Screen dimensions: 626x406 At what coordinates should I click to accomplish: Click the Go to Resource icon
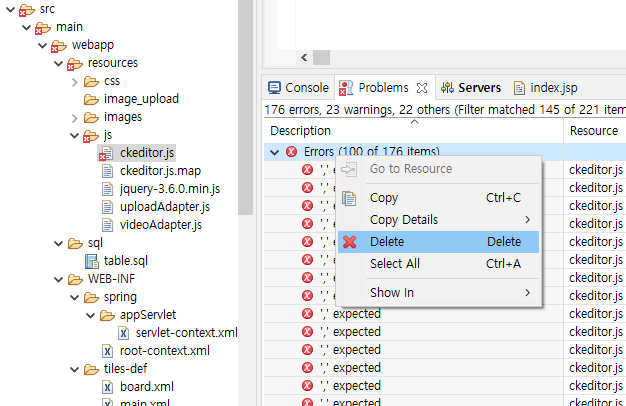349,169
